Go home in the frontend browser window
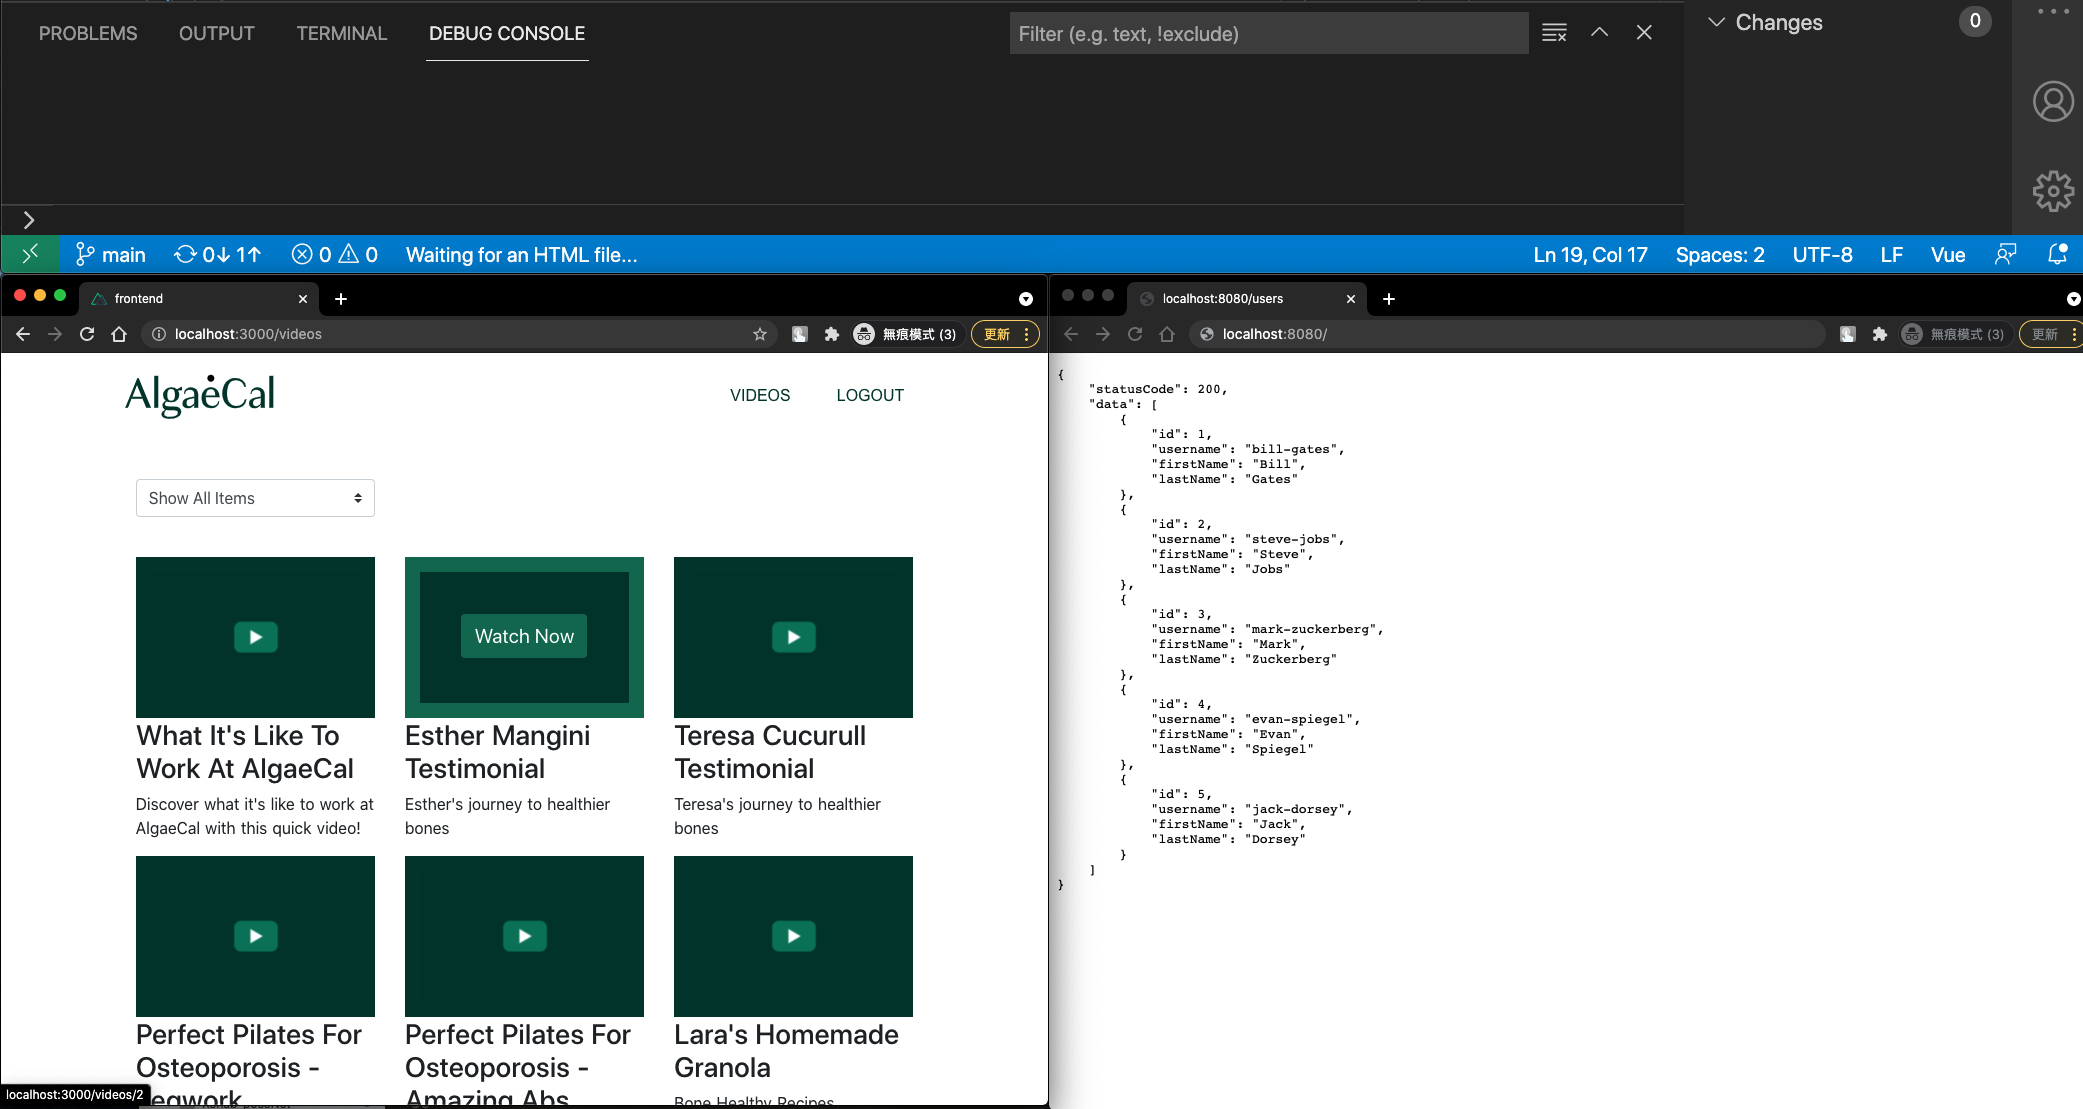This screenshot has width=2083, height=1109. (x=119, y=334)
